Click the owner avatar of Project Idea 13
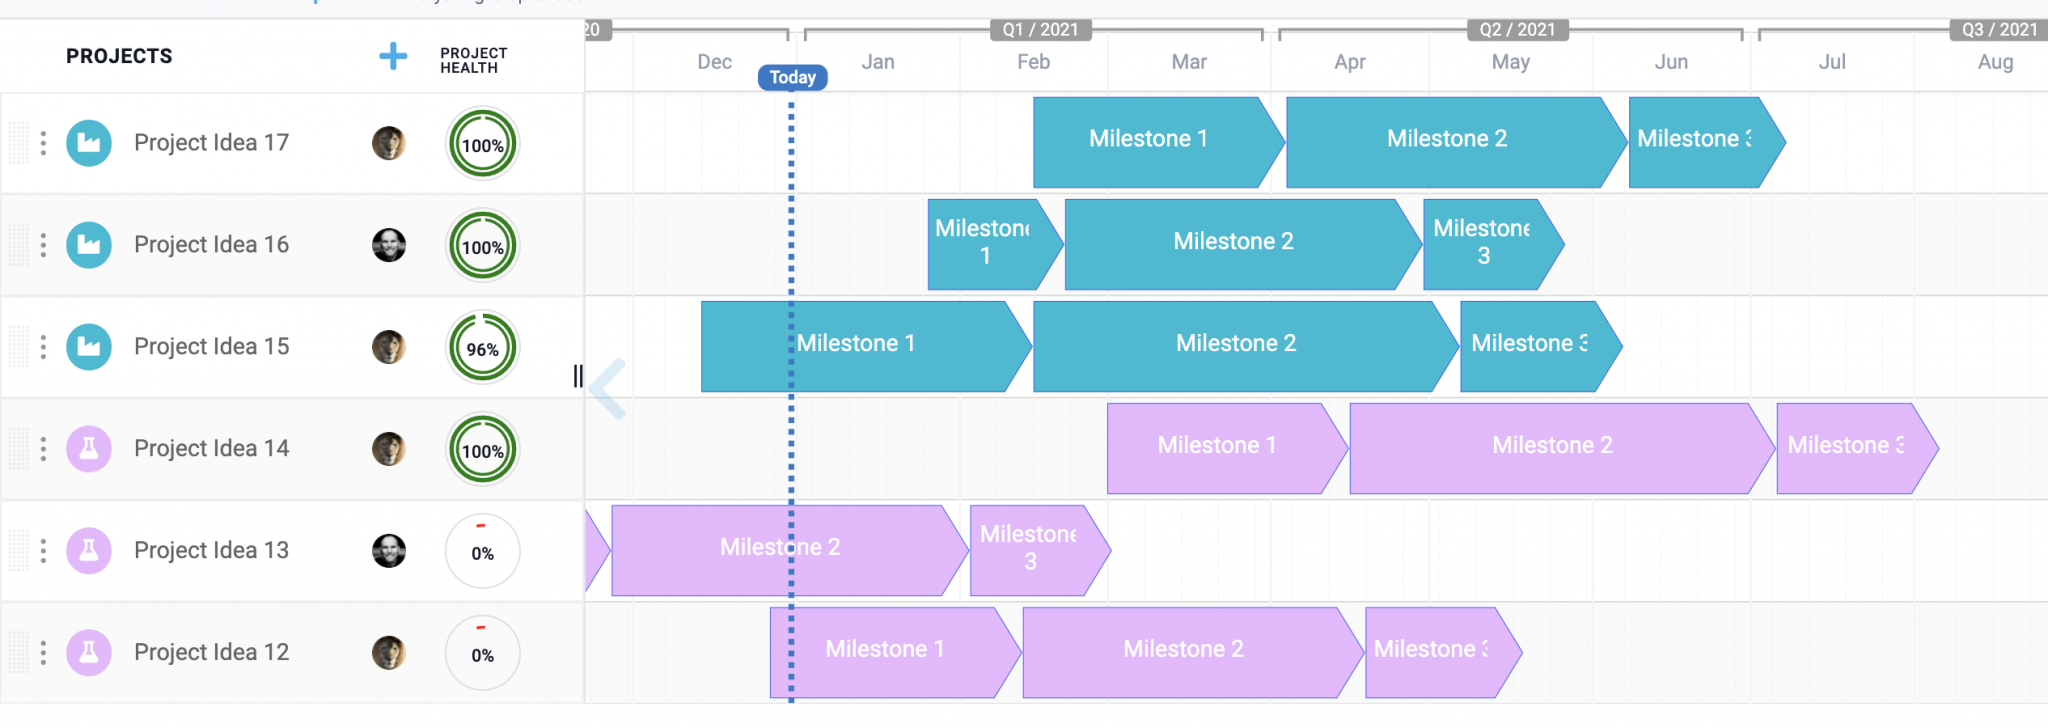The image size is (2048, 728). tap(389, 550)
